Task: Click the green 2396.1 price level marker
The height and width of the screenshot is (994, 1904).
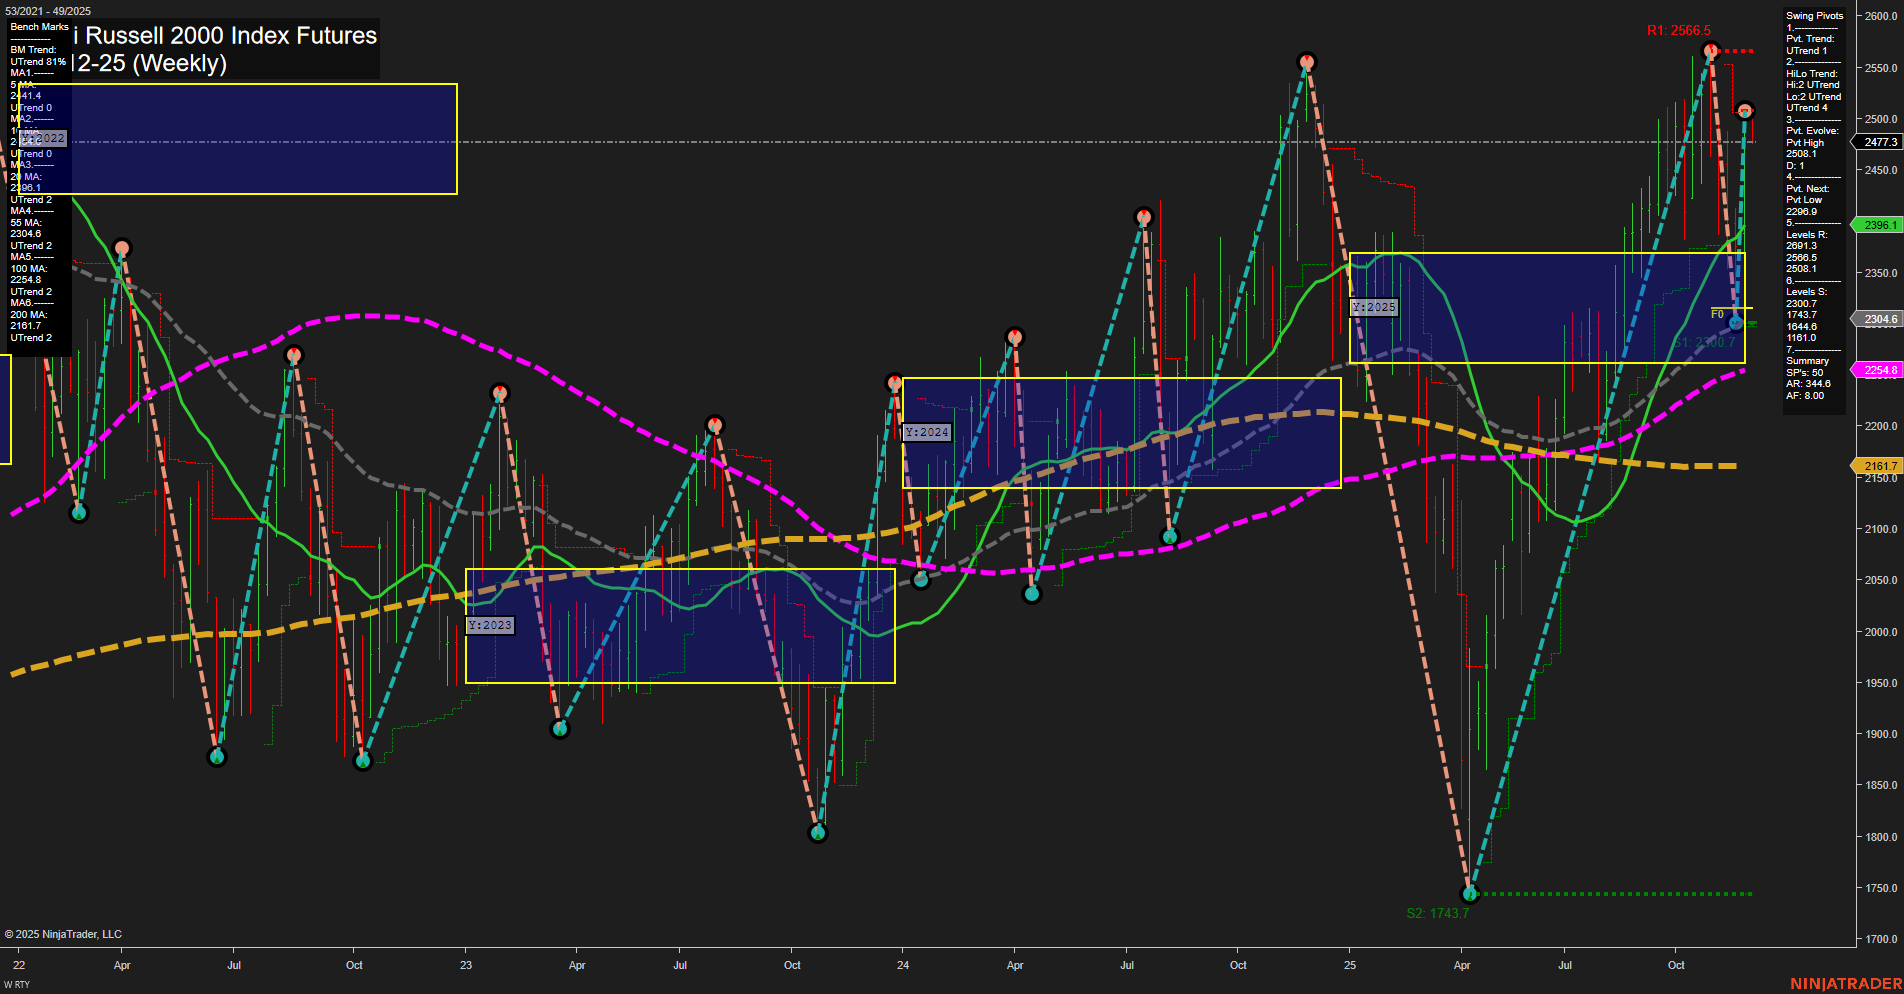Action: point(1874,225)
